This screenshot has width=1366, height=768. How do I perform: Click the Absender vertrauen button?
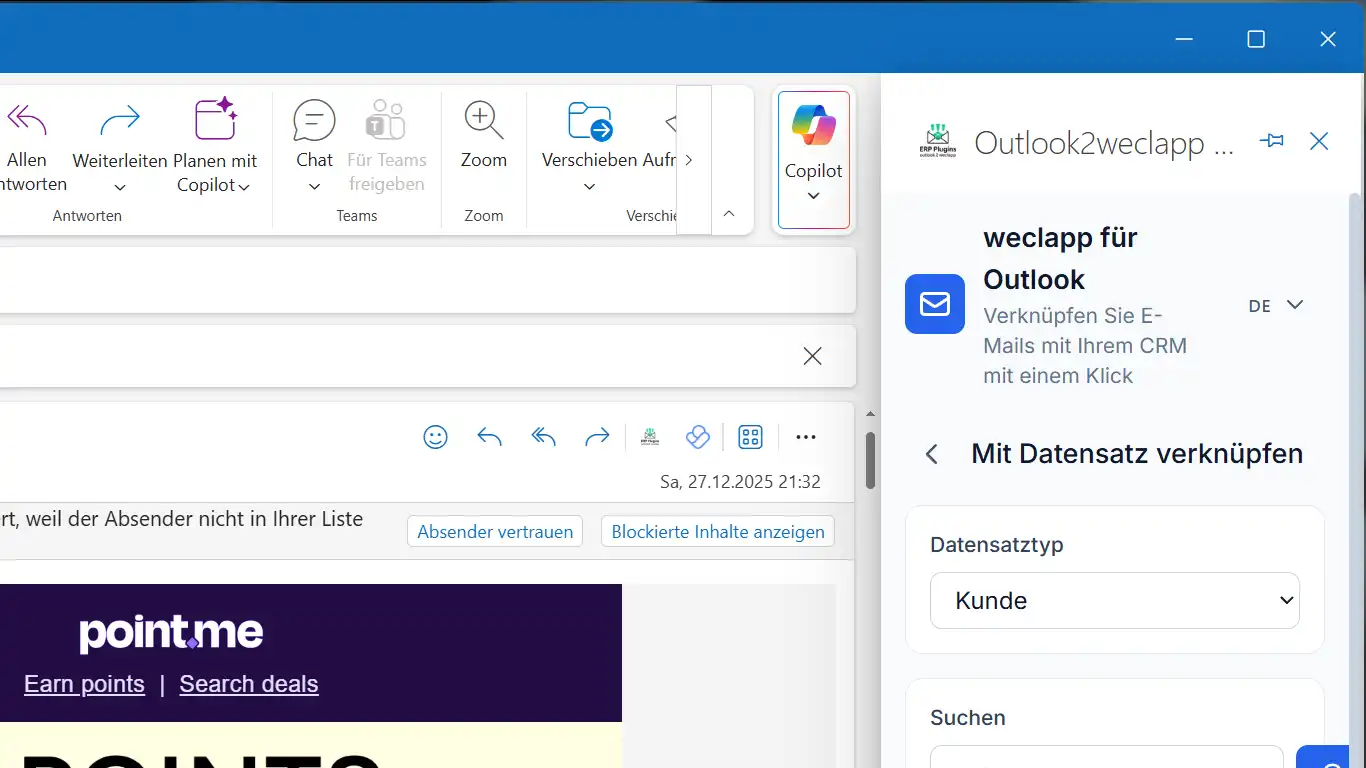pos(494,531)
